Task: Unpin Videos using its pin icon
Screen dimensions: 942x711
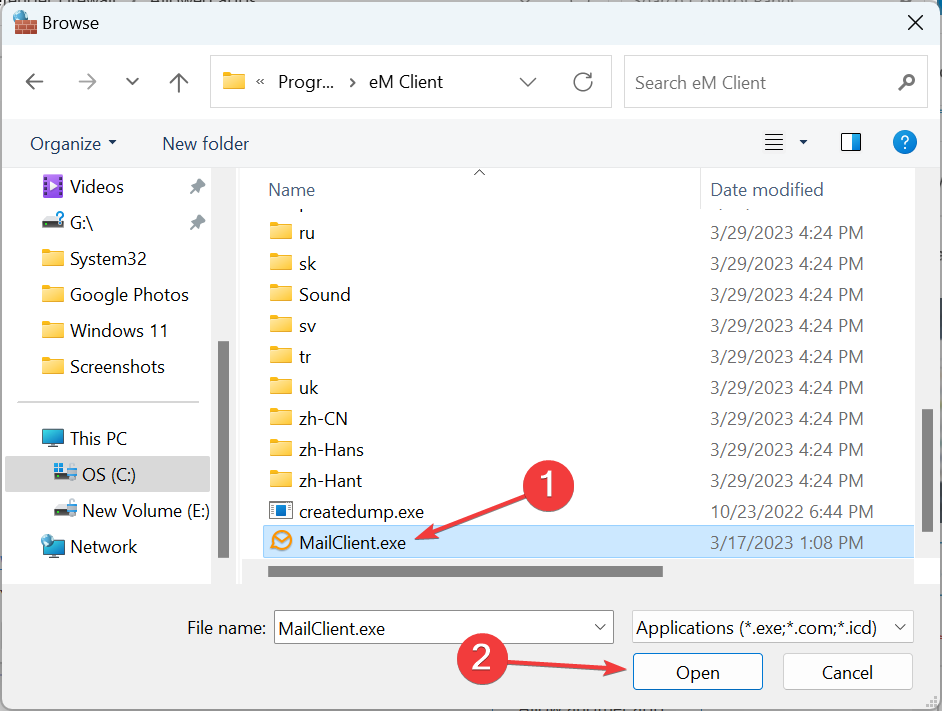Action: click(x=197, y=187)
